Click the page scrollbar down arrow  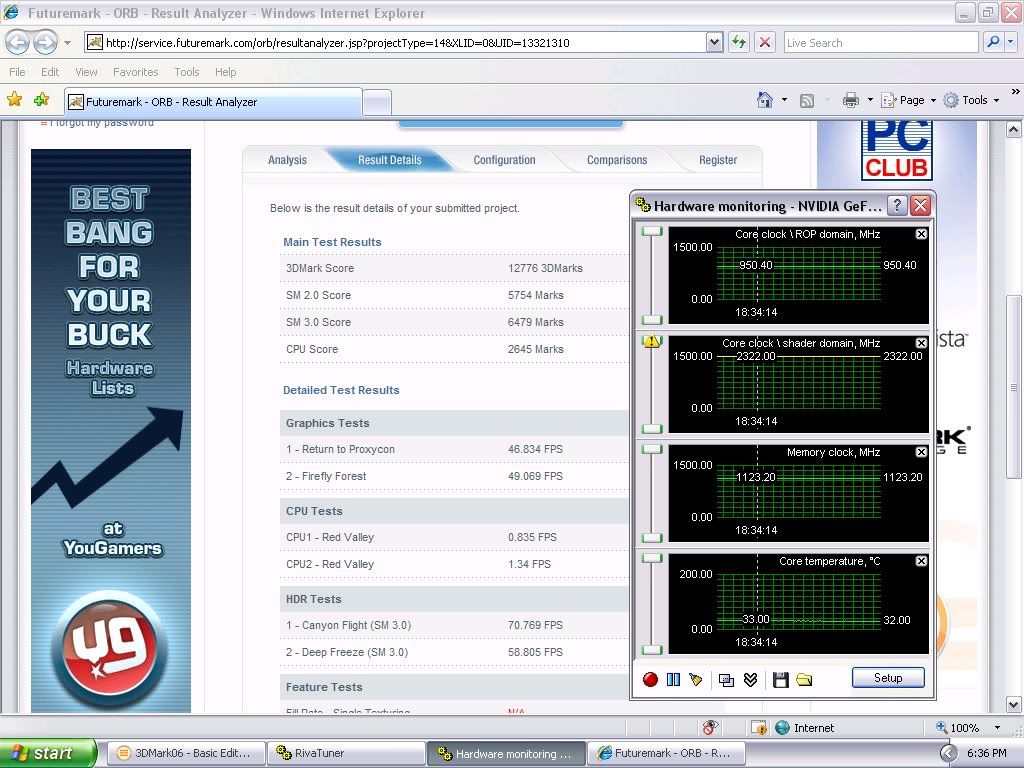click(1014, 705)
